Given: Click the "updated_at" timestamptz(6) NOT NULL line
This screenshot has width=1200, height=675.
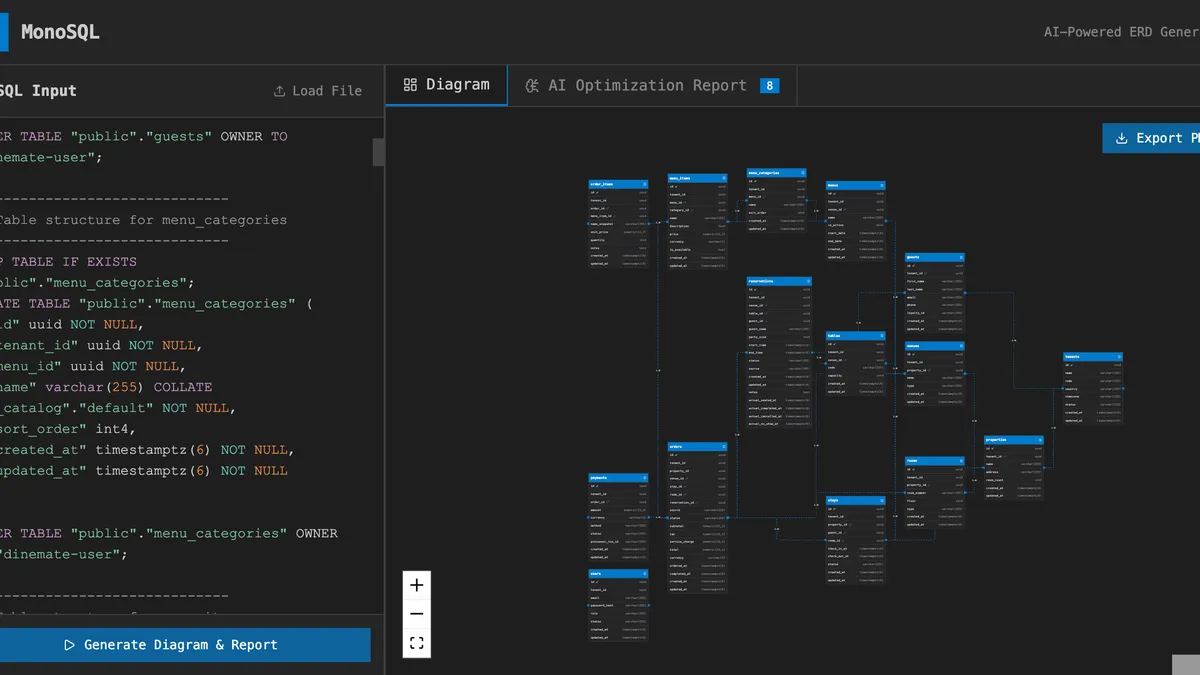Looking at the screenshot, I should pos(144,471).
